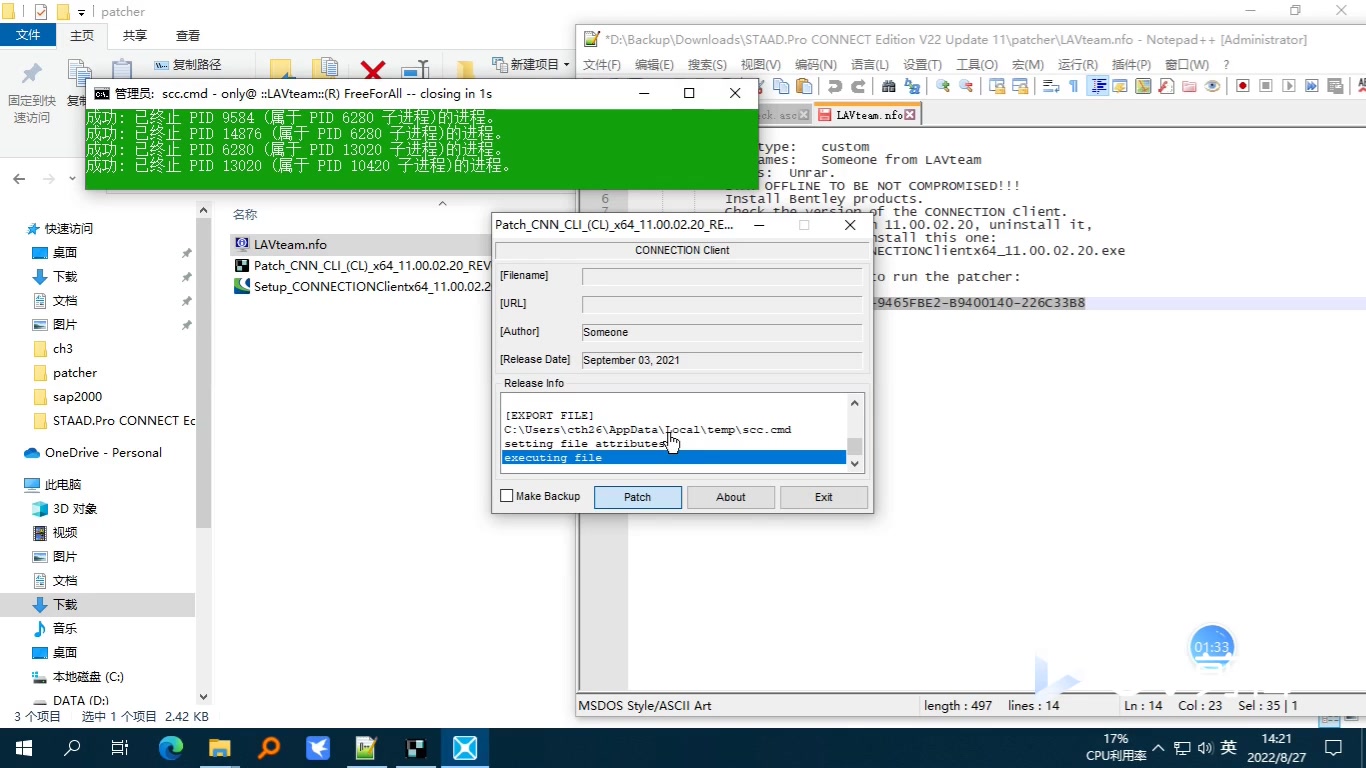The width and height of the screenshot is (1366, 768).
Task: Open Function List panel icon
Action: [x=1165, y=86]
